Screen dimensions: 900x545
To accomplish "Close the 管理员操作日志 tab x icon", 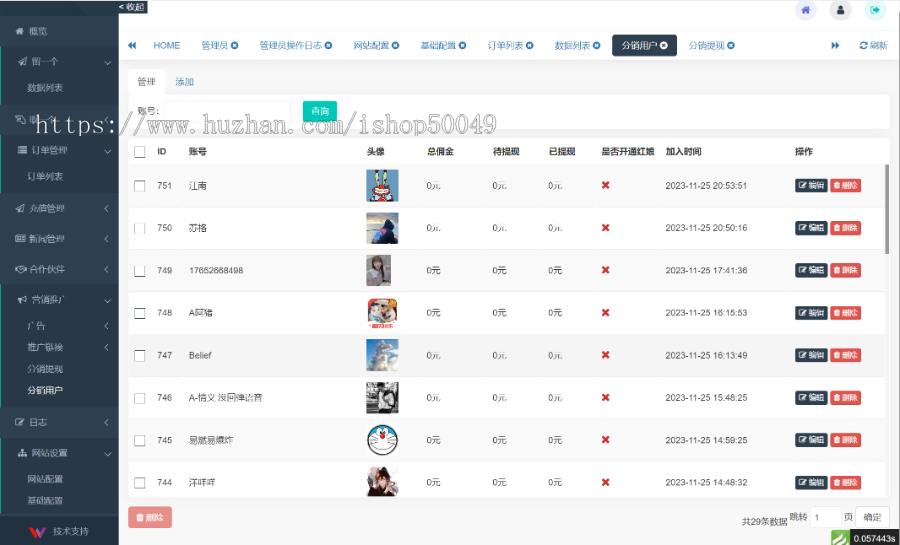I will point(328,45).
